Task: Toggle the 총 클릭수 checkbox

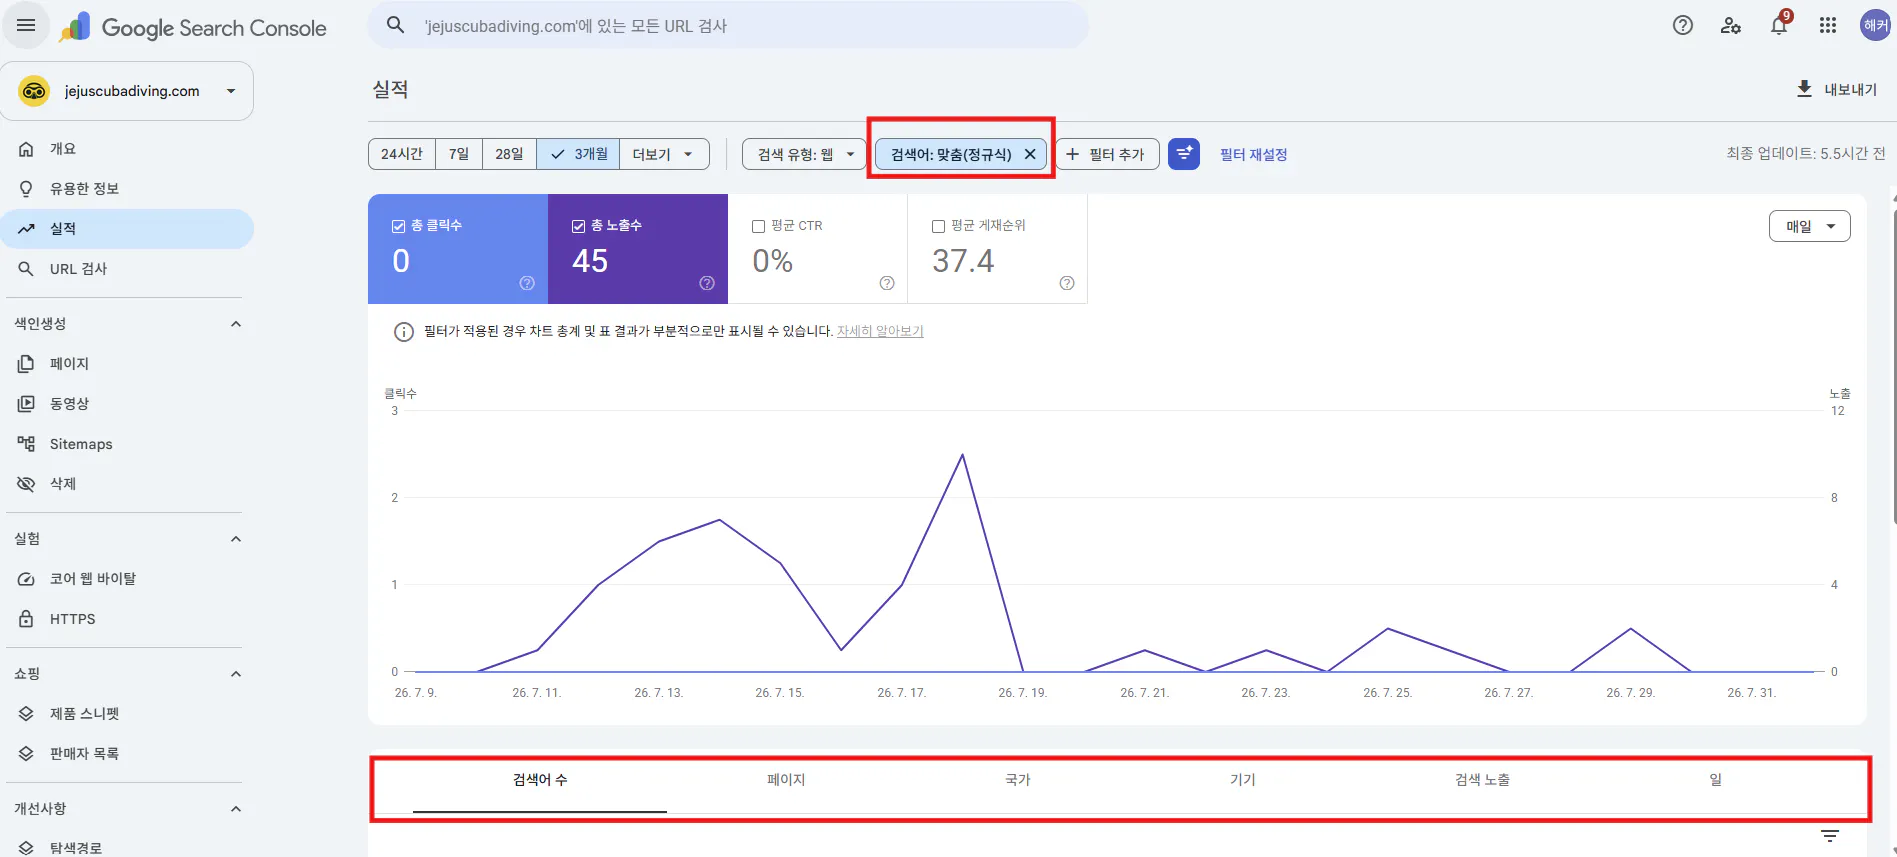Action: (398, 227)
